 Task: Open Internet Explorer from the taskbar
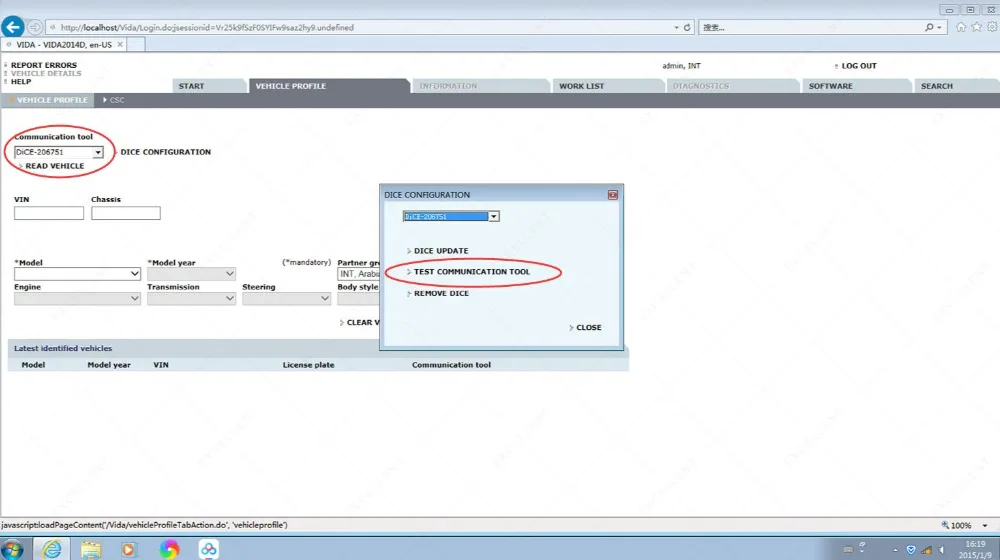click(x=52, y=549)
